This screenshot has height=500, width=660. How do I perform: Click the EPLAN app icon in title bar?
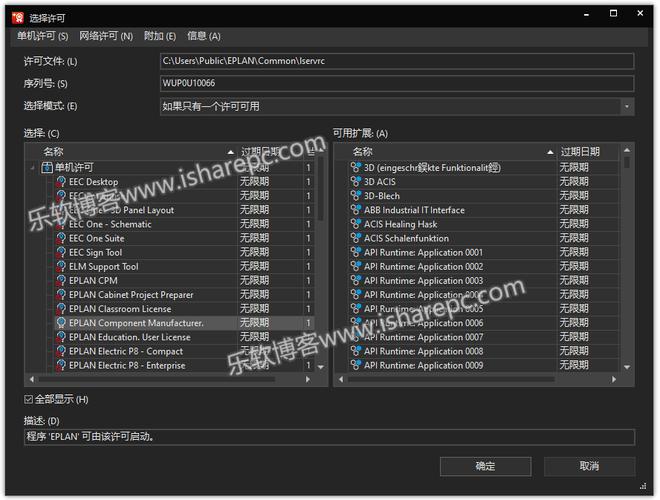(x=18, y=18)
